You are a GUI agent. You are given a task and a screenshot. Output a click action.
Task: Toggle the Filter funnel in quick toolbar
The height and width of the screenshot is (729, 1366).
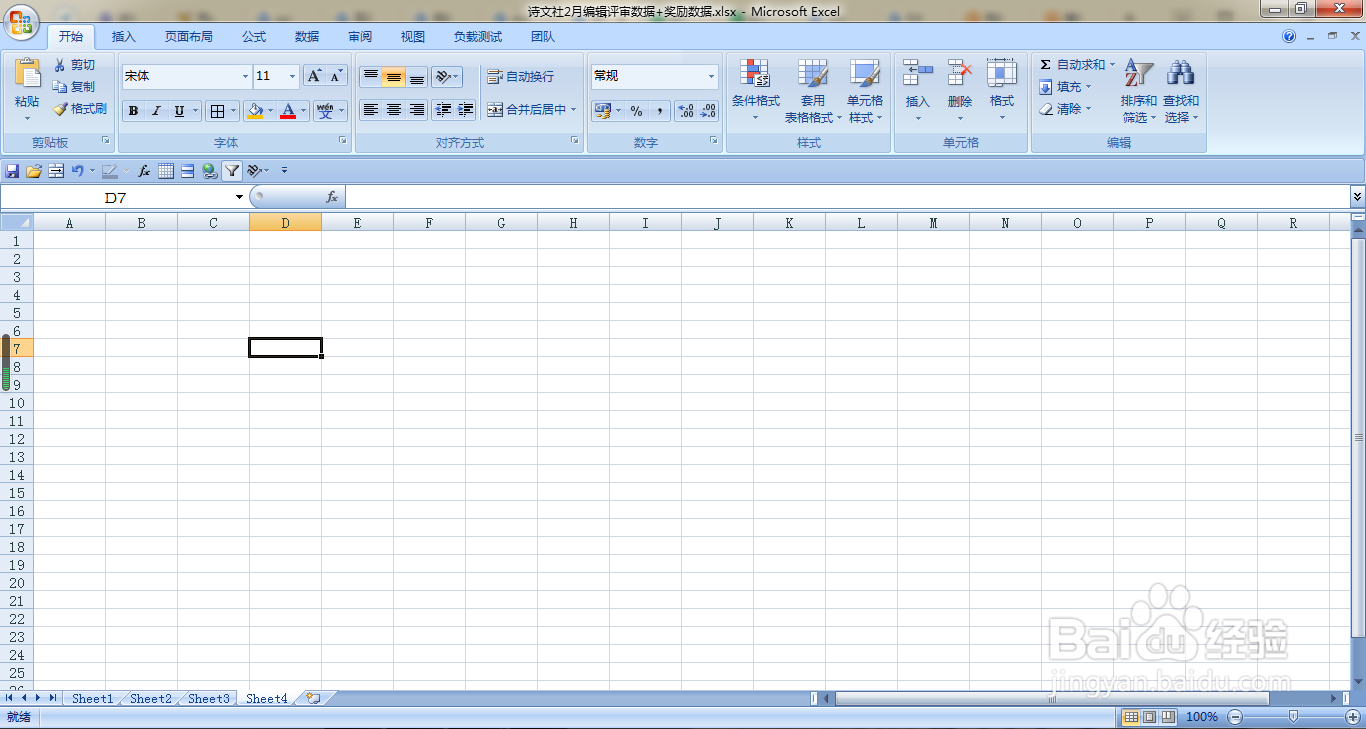pos(232,171)
